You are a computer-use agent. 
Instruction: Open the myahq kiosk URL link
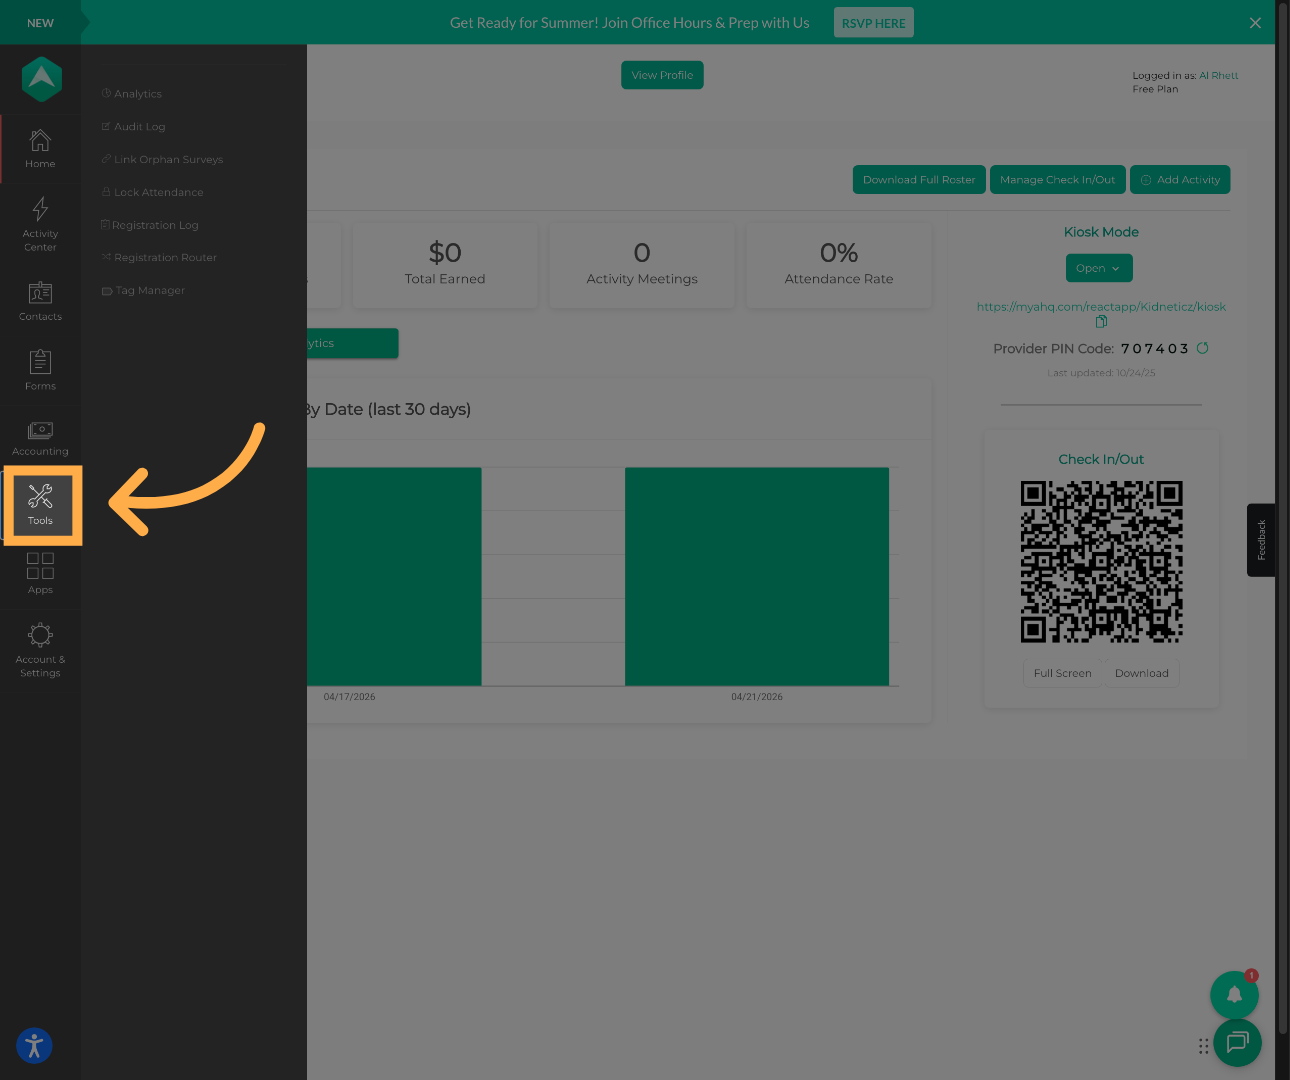[1101, 307]
